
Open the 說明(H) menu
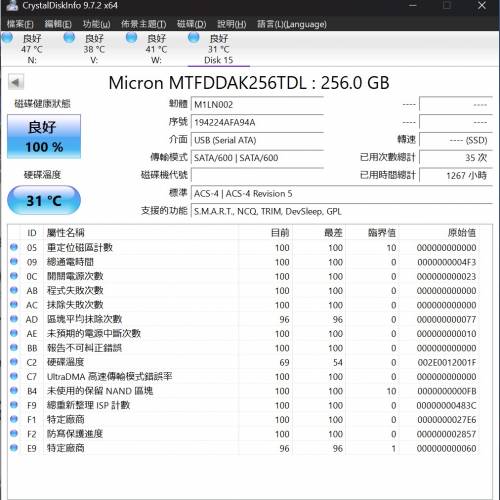tap(232, 24)
